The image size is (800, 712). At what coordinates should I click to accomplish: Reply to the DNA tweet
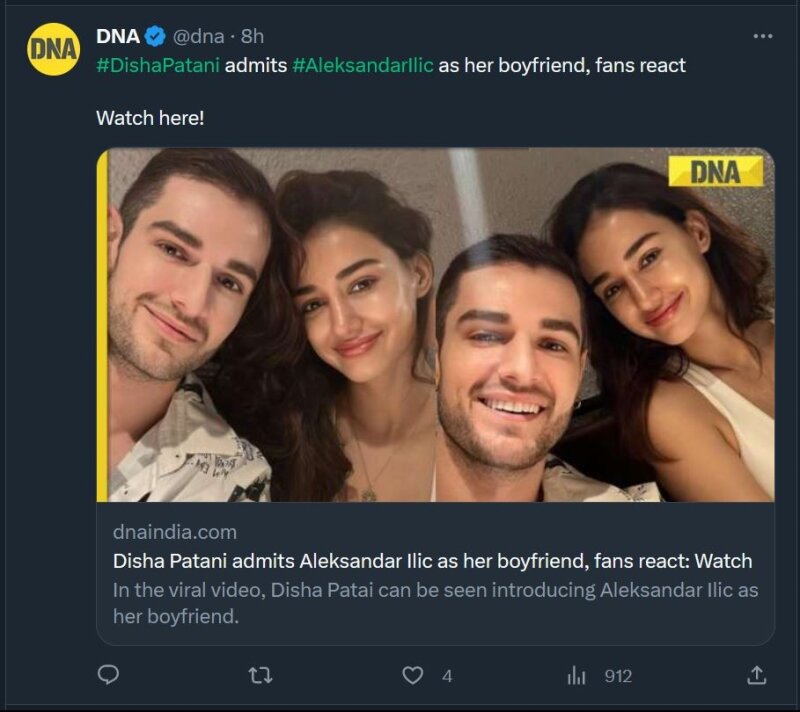pyautogui.click(x=108, y=676)
